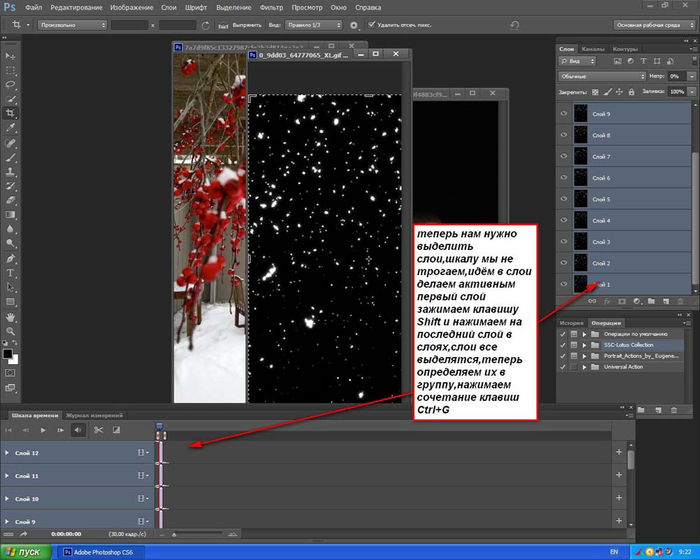Viewport: 700px width, 560px height.
Task: Toggle the checkmark for SSC-Lotus Collection
Action: (x=562, y=345)
